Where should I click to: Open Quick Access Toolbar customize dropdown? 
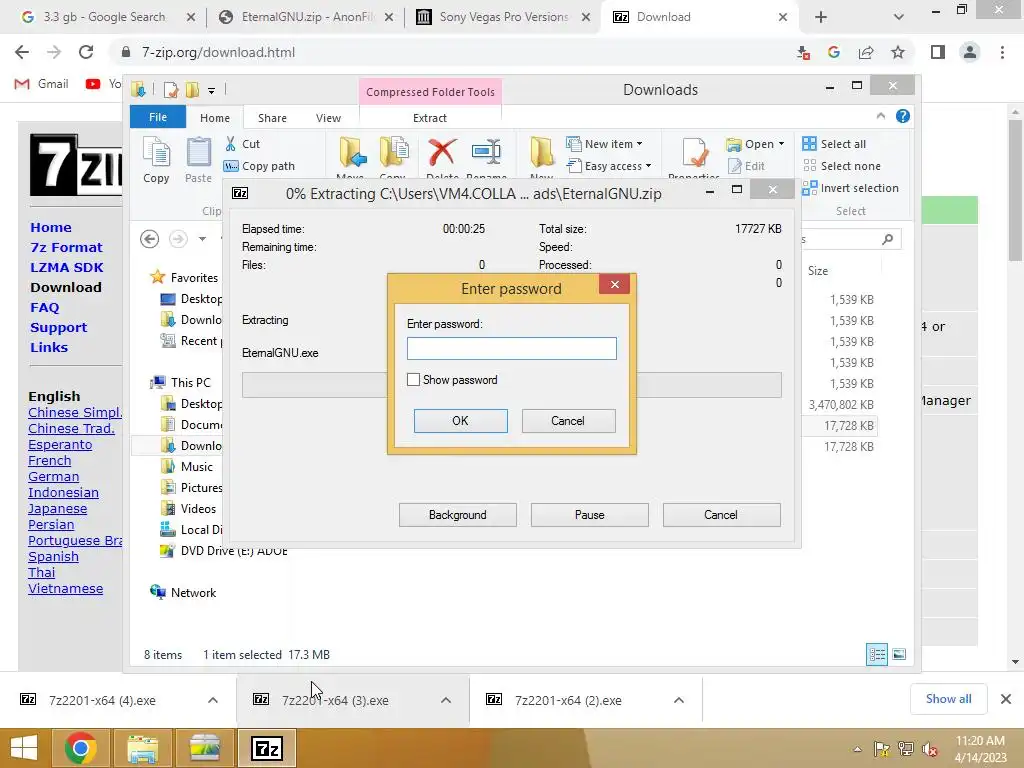[x=212, y=90]
